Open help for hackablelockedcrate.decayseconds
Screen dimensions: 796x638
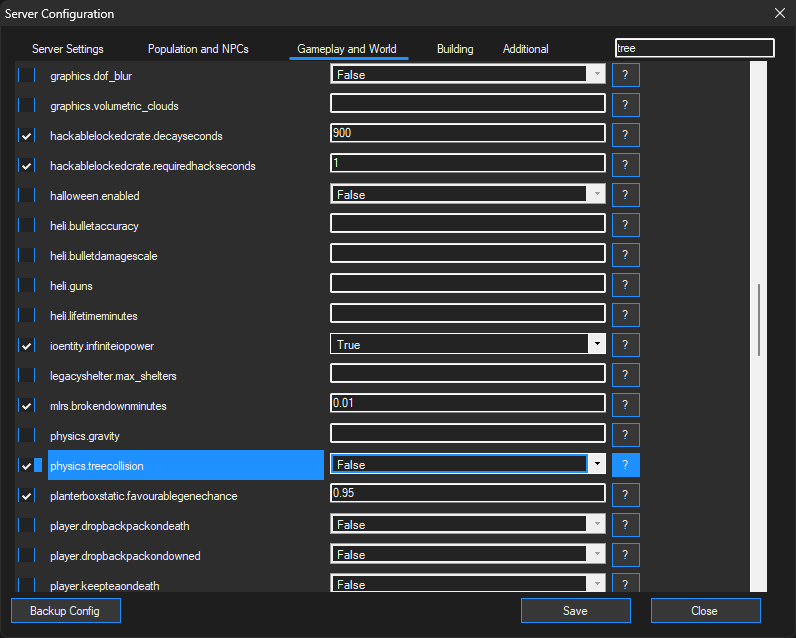tap(625, 135)
